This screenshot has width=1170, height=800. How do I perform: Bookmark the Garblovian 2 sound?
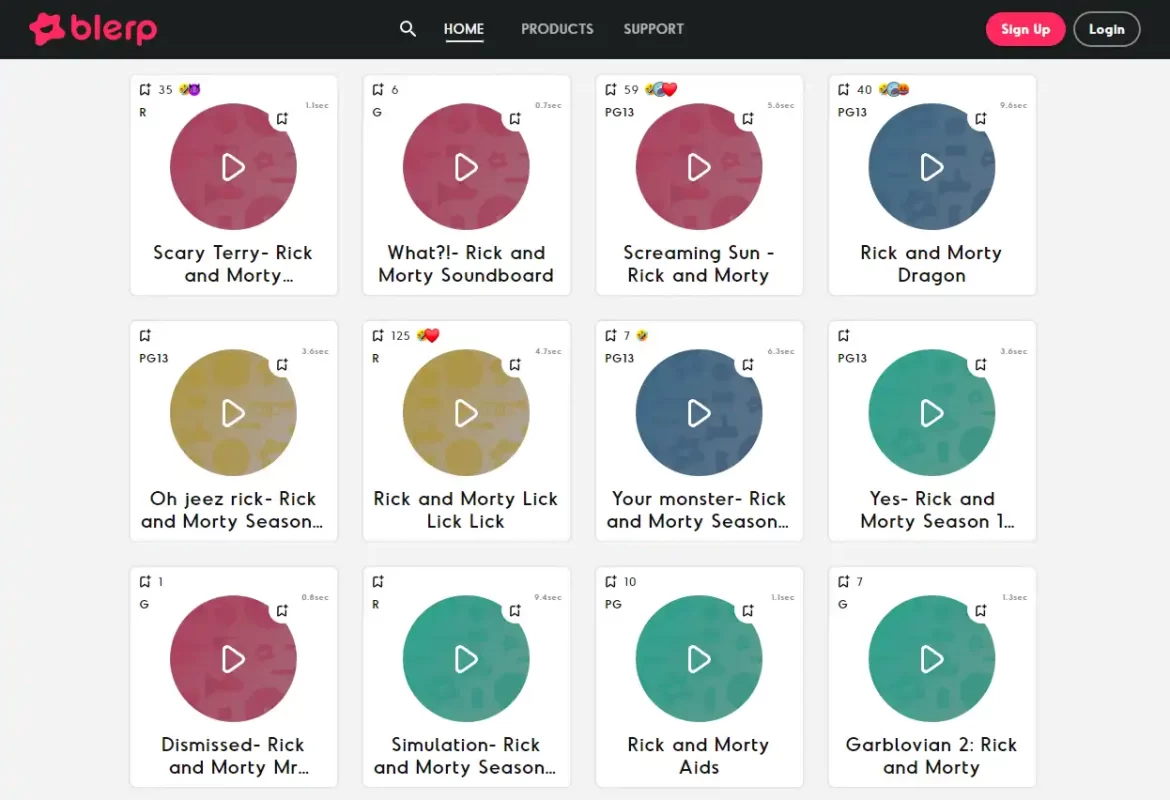(x=981, y=611)
